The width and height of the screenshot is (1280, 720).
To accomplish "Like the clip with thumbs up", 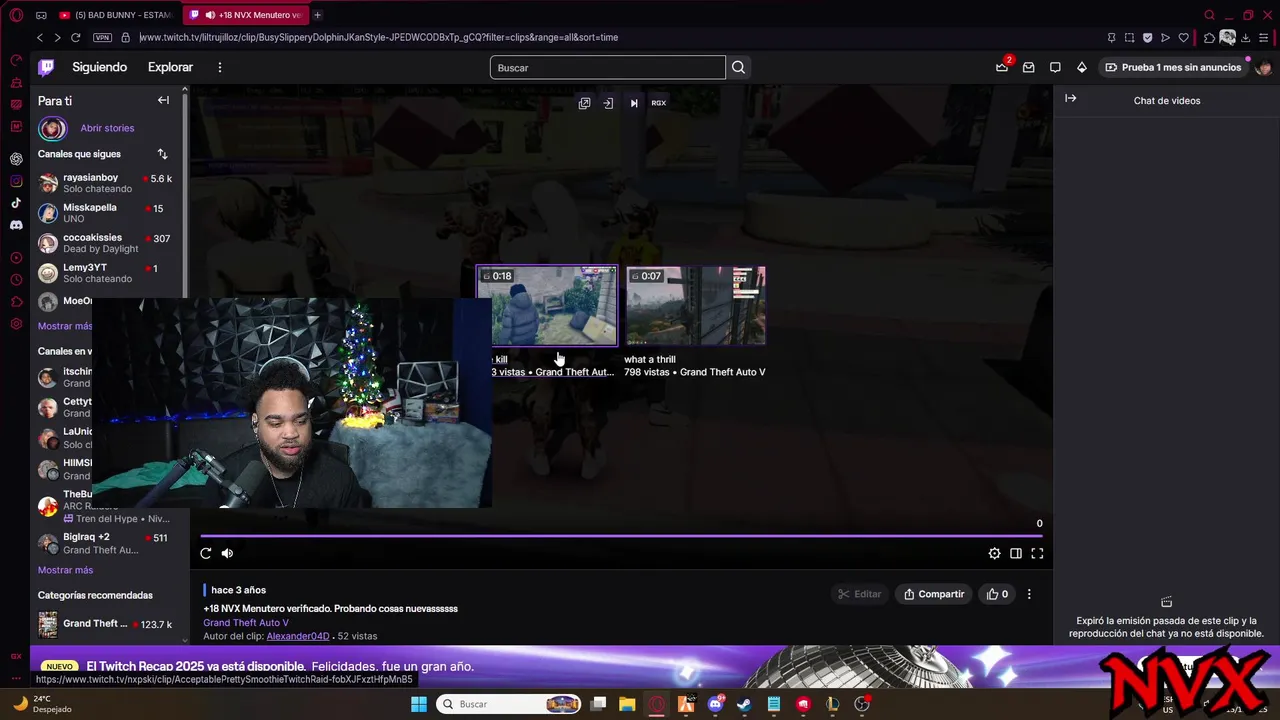I will pyautogui.click(x=997, y=594).
